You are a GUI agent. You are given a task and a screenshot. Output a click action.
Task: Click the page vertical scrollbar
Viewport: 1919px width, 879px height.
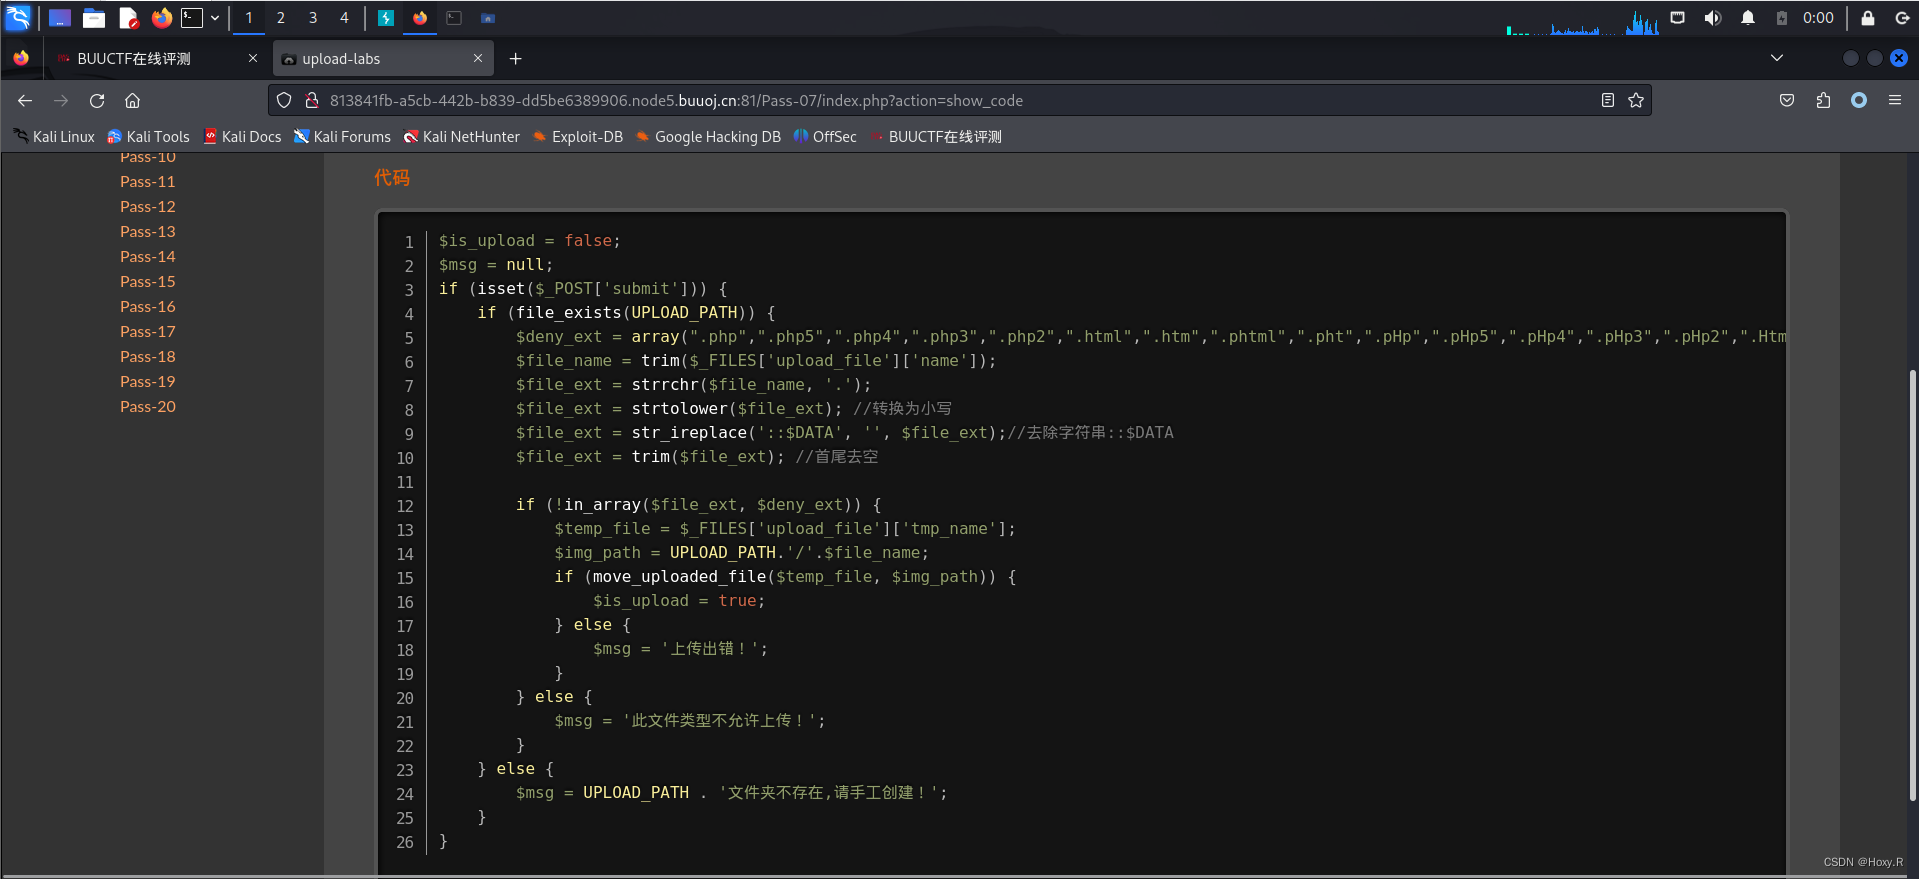(x=1912, y=585)
